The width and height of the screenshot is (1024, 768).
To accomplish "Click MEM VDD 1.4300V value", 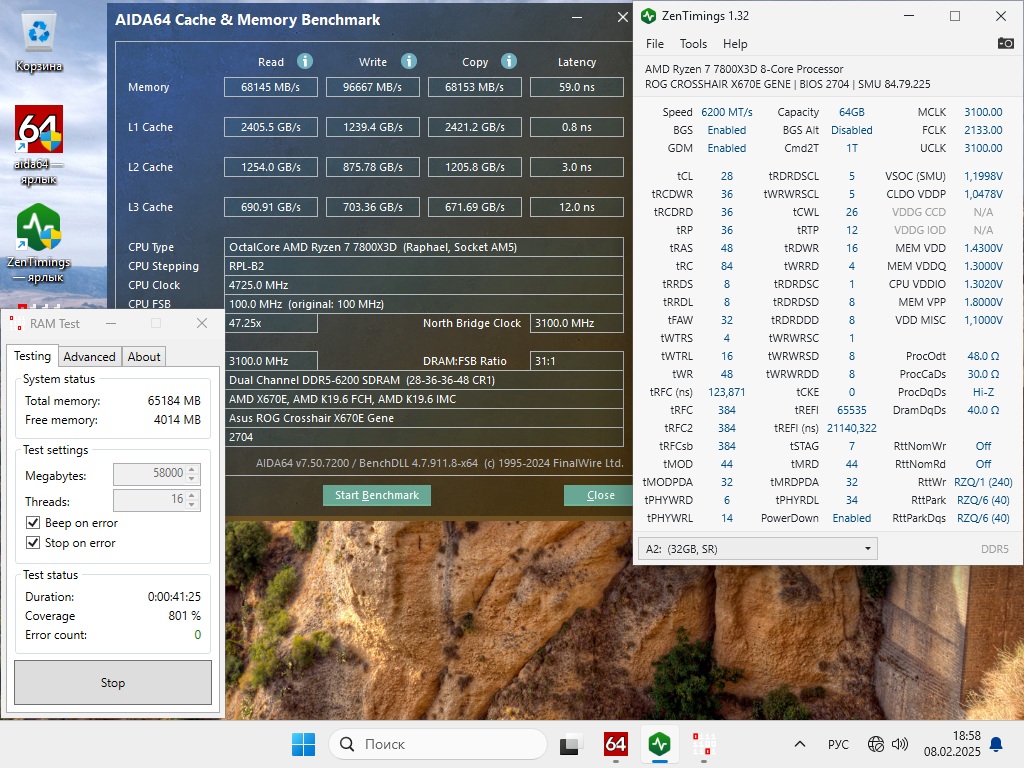I will point(983,248).
